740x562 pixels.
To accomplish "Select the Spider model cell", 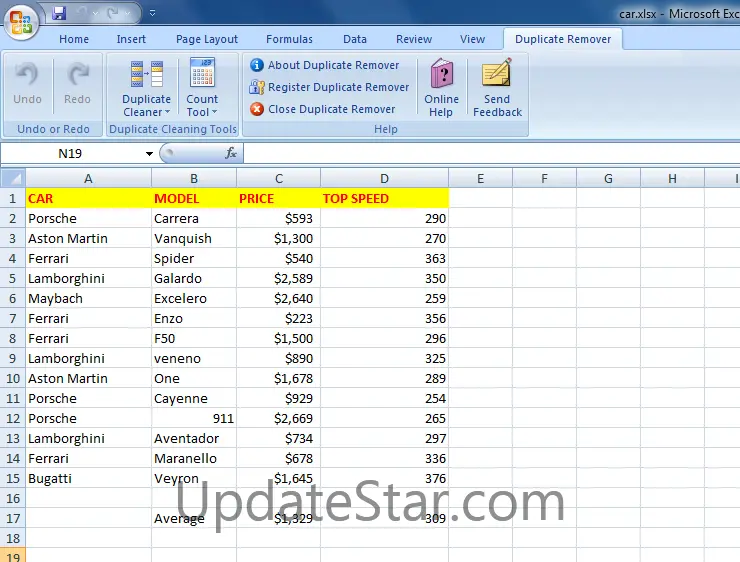I will click(x=194, y=259).
